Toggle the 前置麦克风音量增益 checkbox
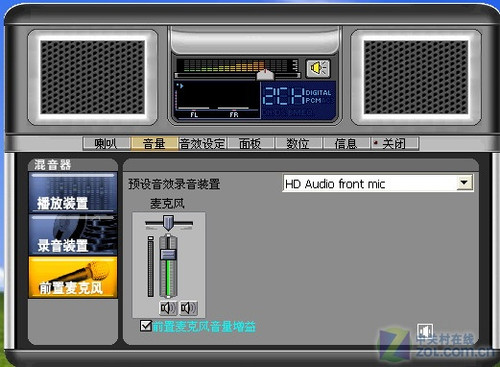Image resolution: width=500 pixels, height=367 pixels. [x=146, y=326]
